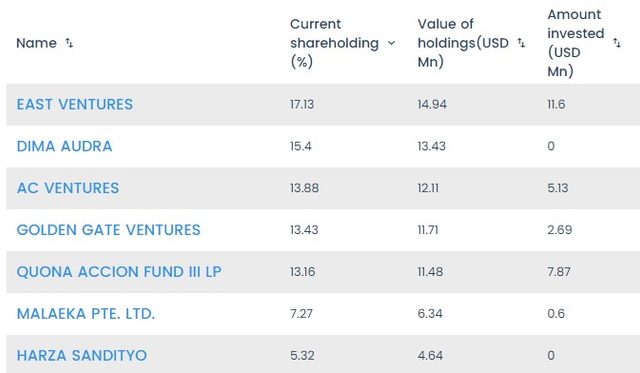
Task: Open QUONA ACCION FUND III LP link
Action: tap(119, 272)
